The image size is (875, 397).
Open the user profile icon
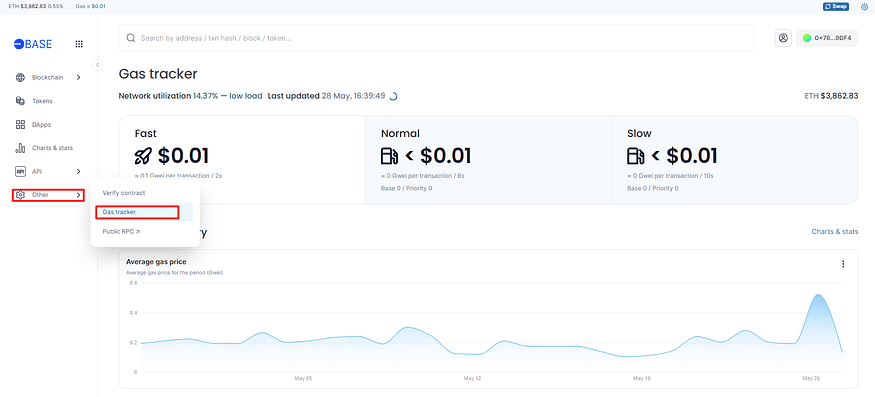tap(783, 38)
